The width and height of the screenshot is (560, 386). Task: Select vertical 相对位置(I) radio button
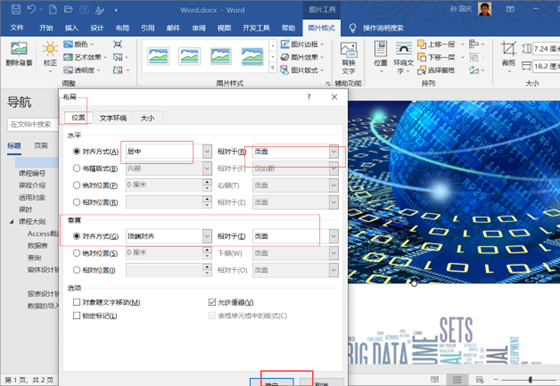pos(76,270)
